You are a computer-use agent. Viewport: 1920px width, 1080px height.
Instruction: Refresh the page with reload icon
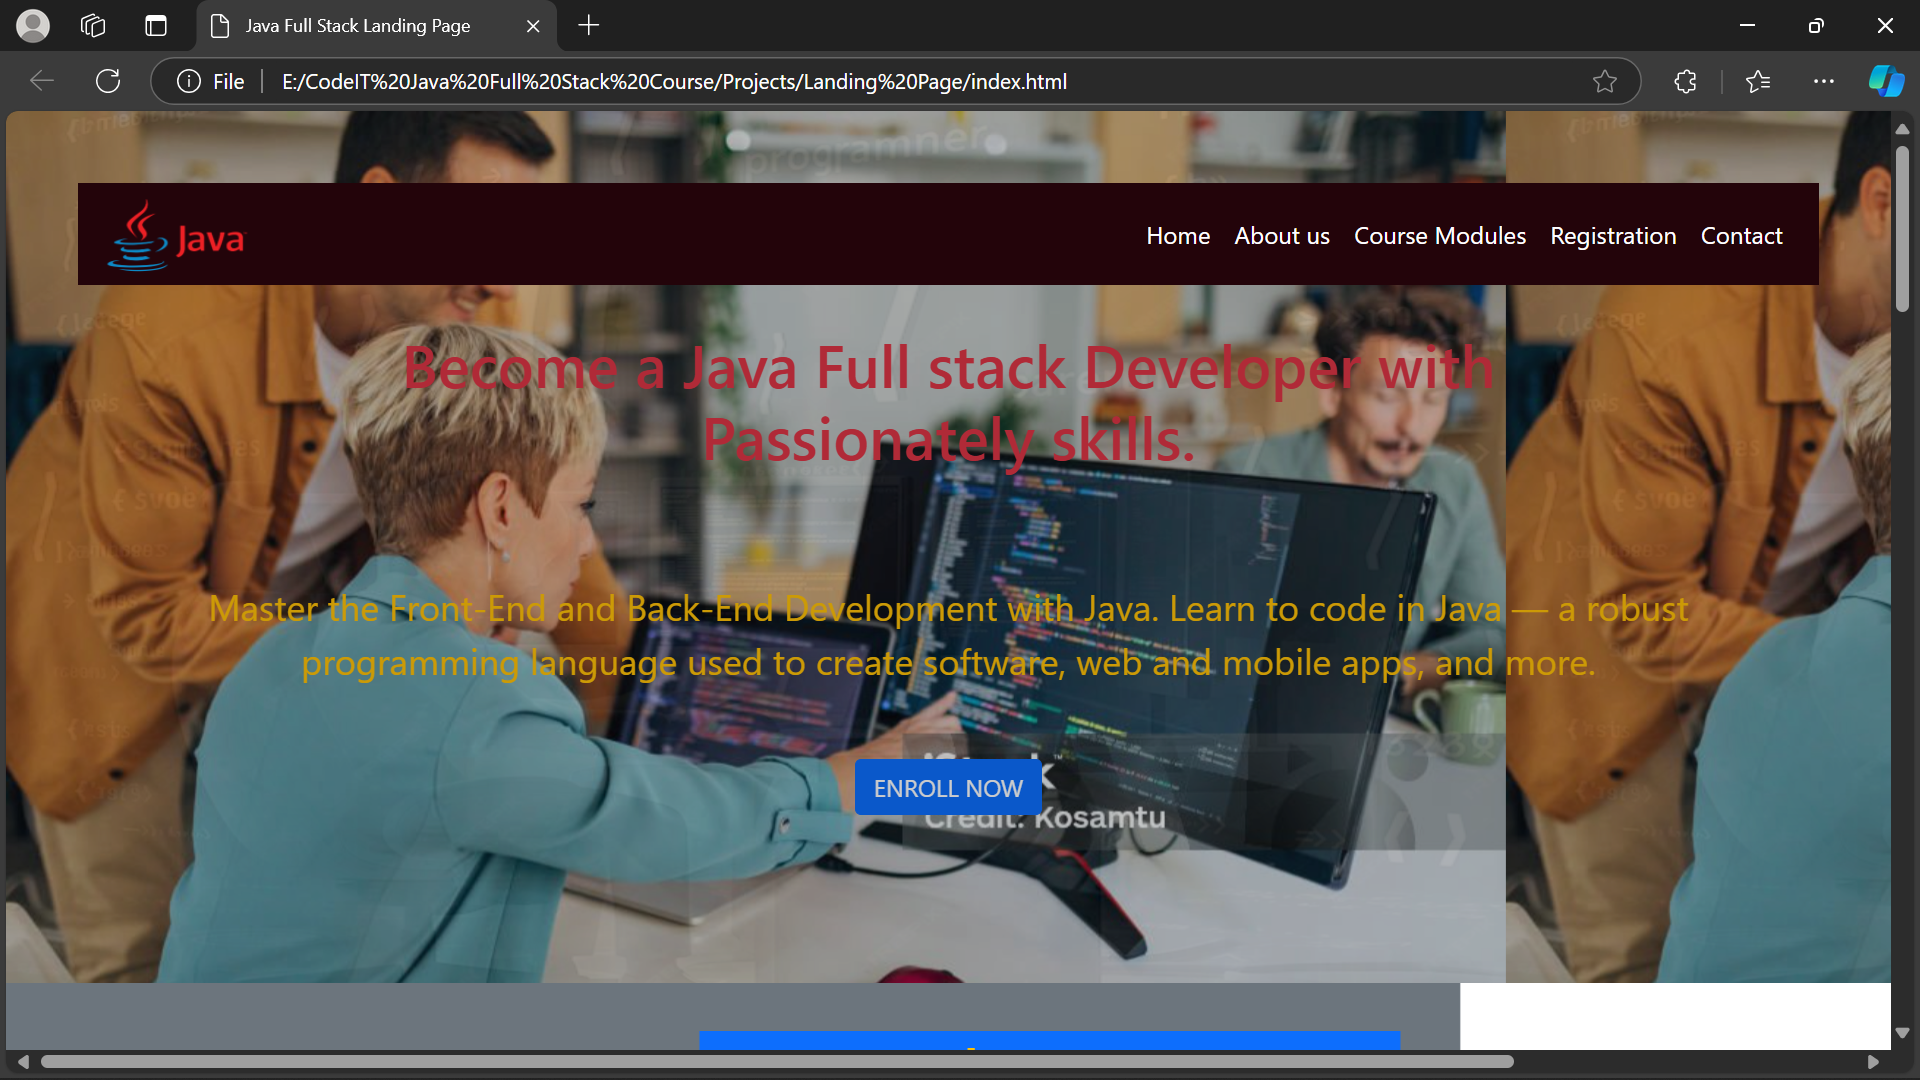coord(108,81)
